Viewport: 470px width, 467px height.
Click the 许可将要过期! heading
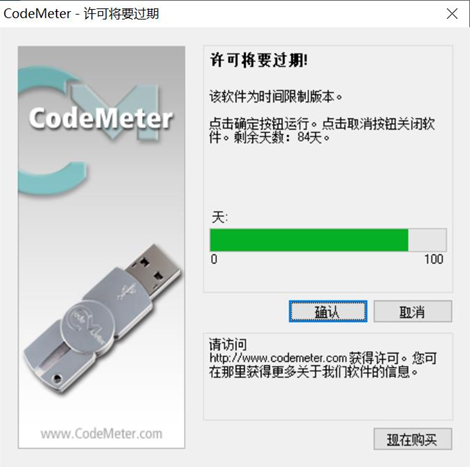pos(259,60)
